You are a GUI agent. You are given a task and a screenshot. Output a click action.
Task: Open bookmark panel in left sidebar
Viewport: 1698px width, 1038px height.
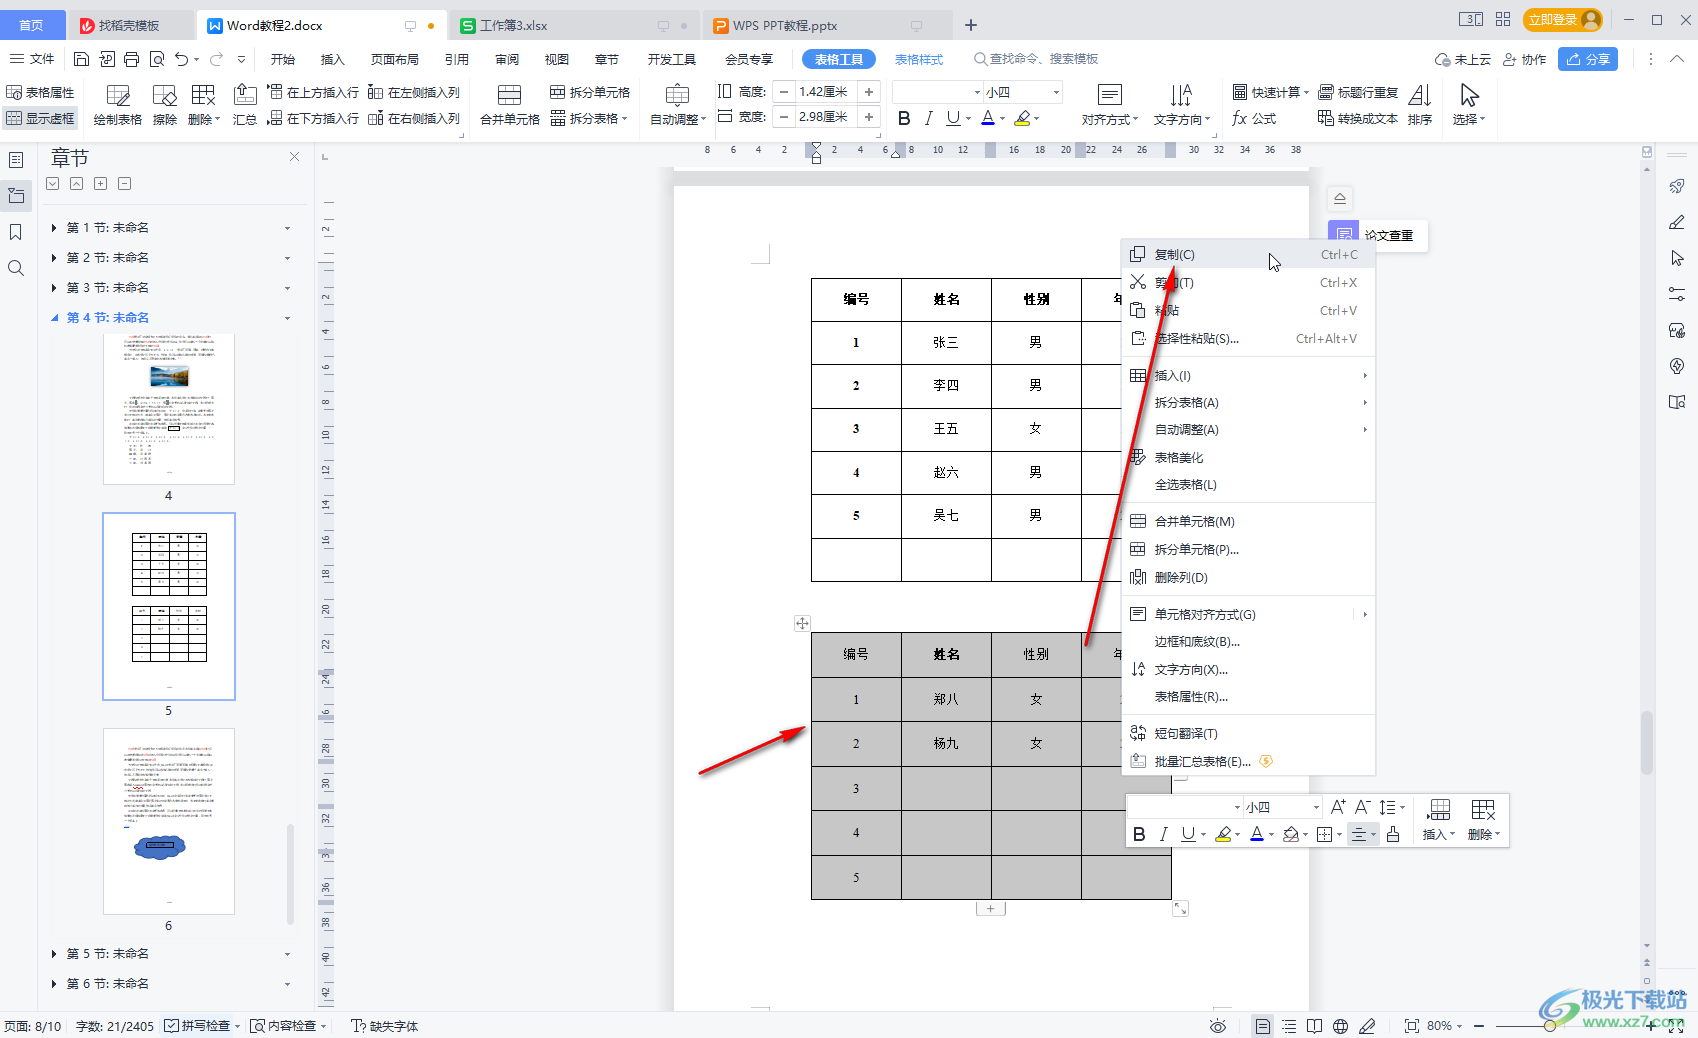pos(16,232)
